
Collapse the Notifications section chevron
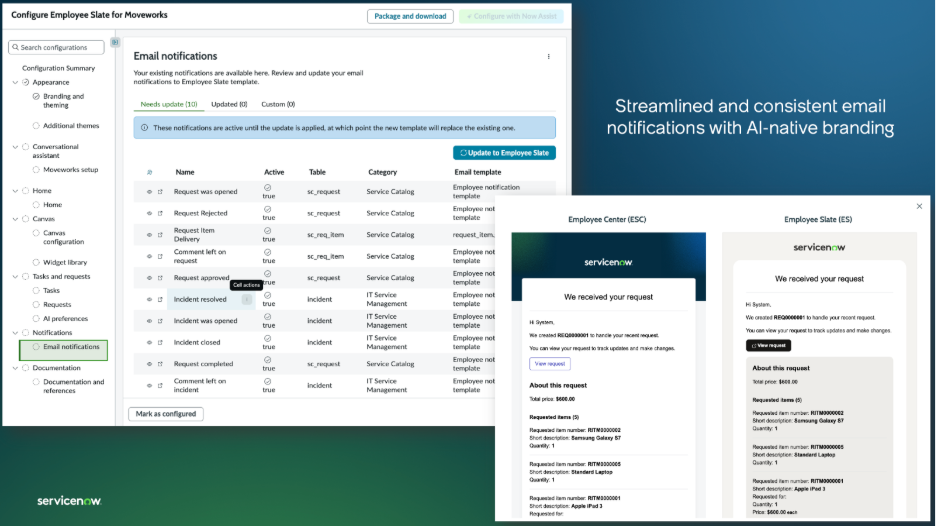point(16,333)
